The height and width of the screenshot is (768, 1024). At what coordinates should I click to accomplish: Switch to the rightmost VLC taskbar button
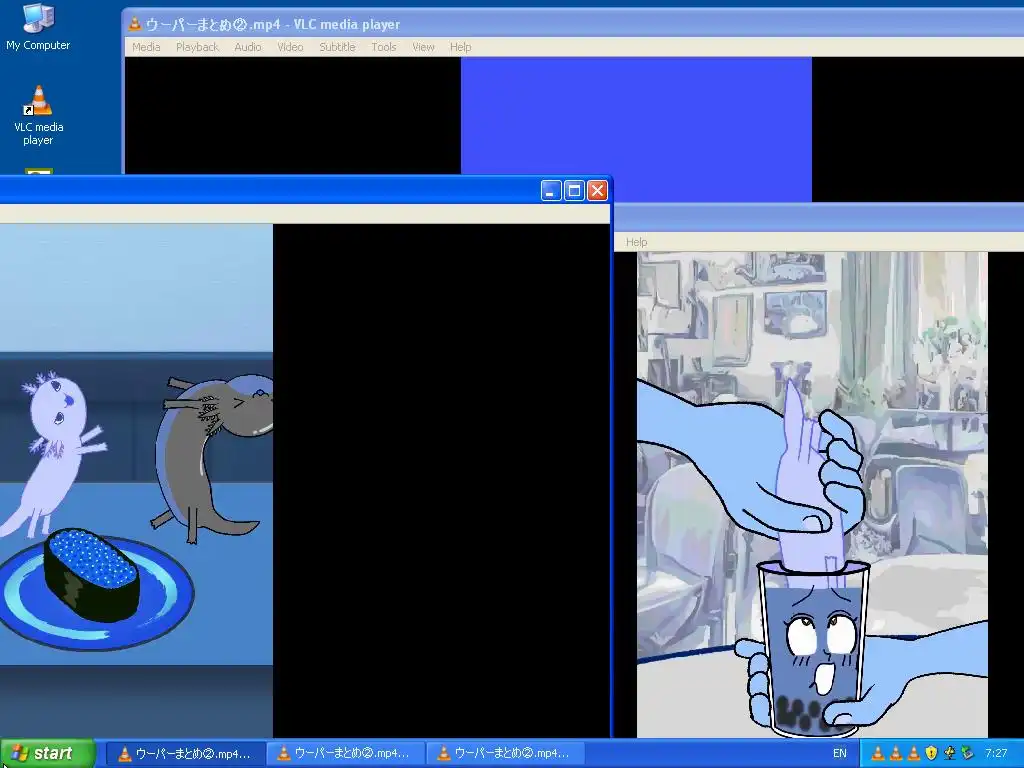point(505,754)
